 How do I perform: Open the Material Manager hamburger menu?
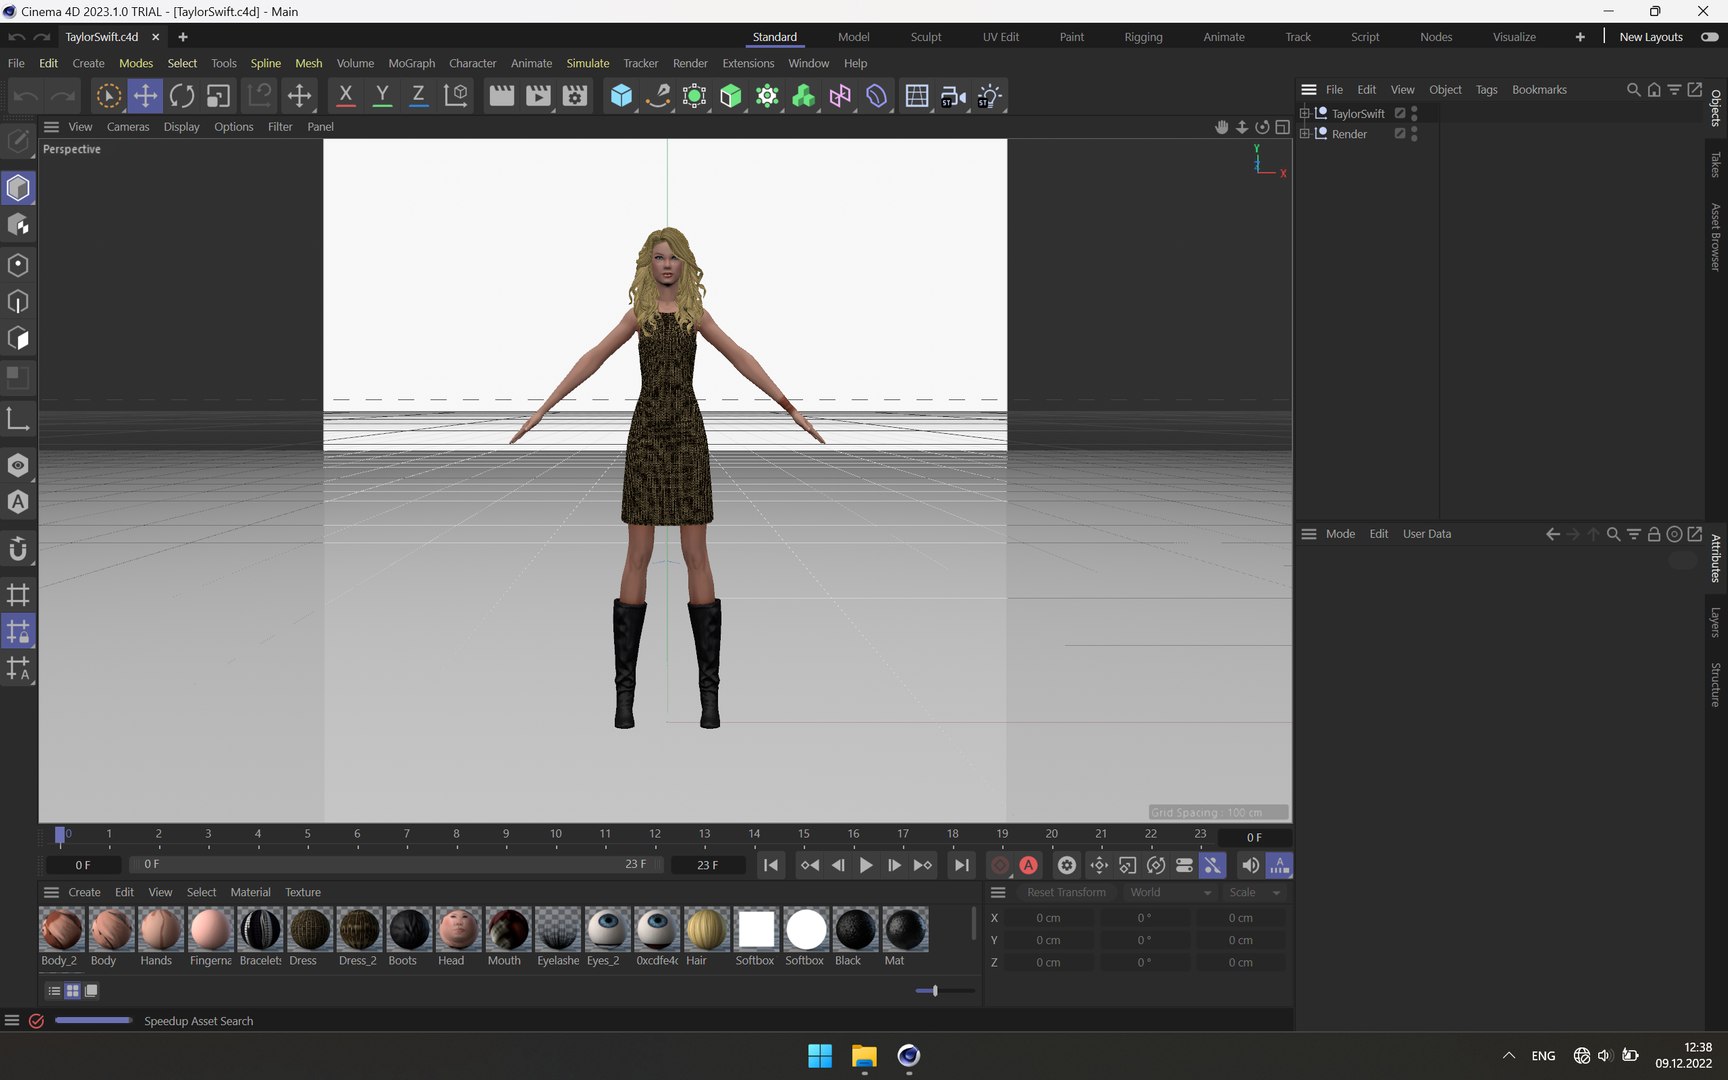[x=52, y=892]
